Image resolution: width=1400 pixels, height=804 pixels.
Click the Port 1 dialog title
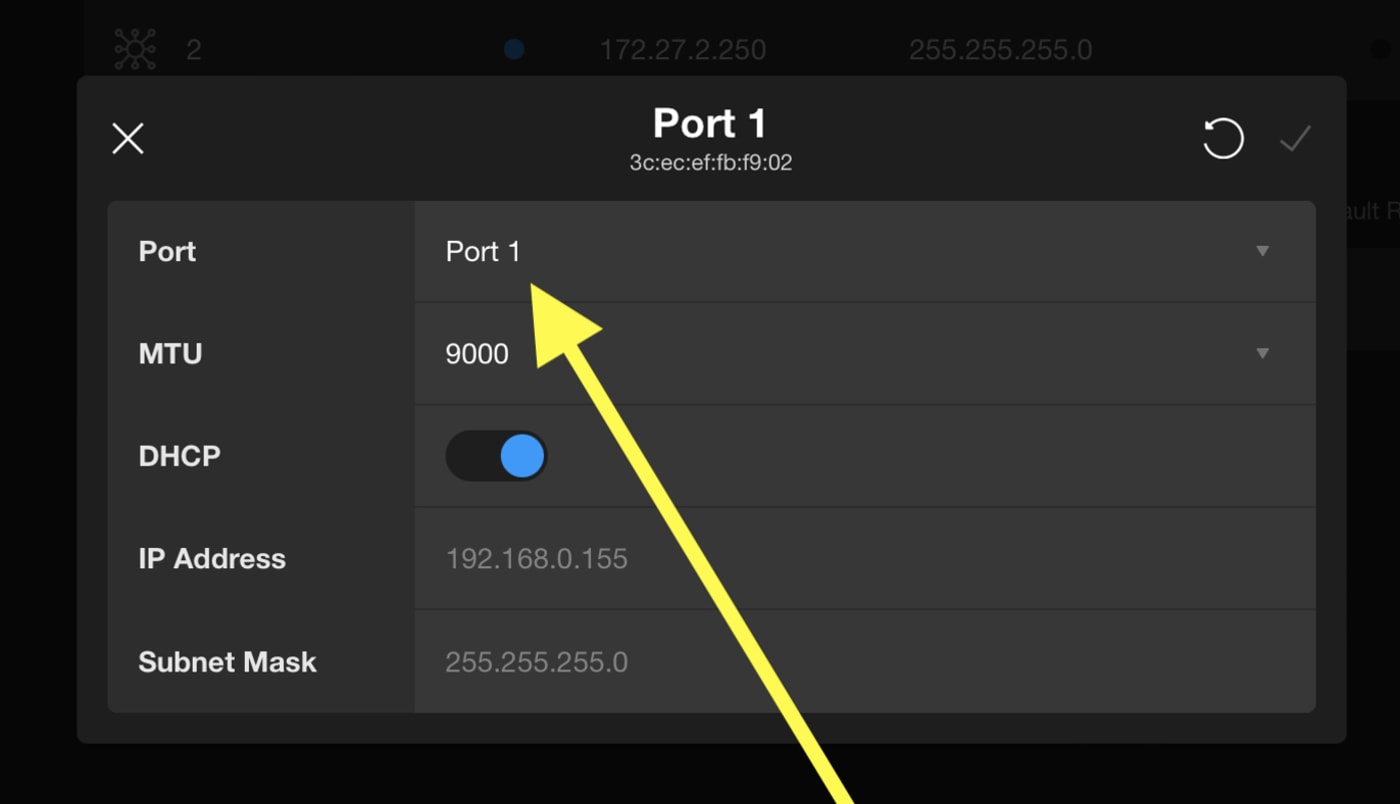click(710, 124)
